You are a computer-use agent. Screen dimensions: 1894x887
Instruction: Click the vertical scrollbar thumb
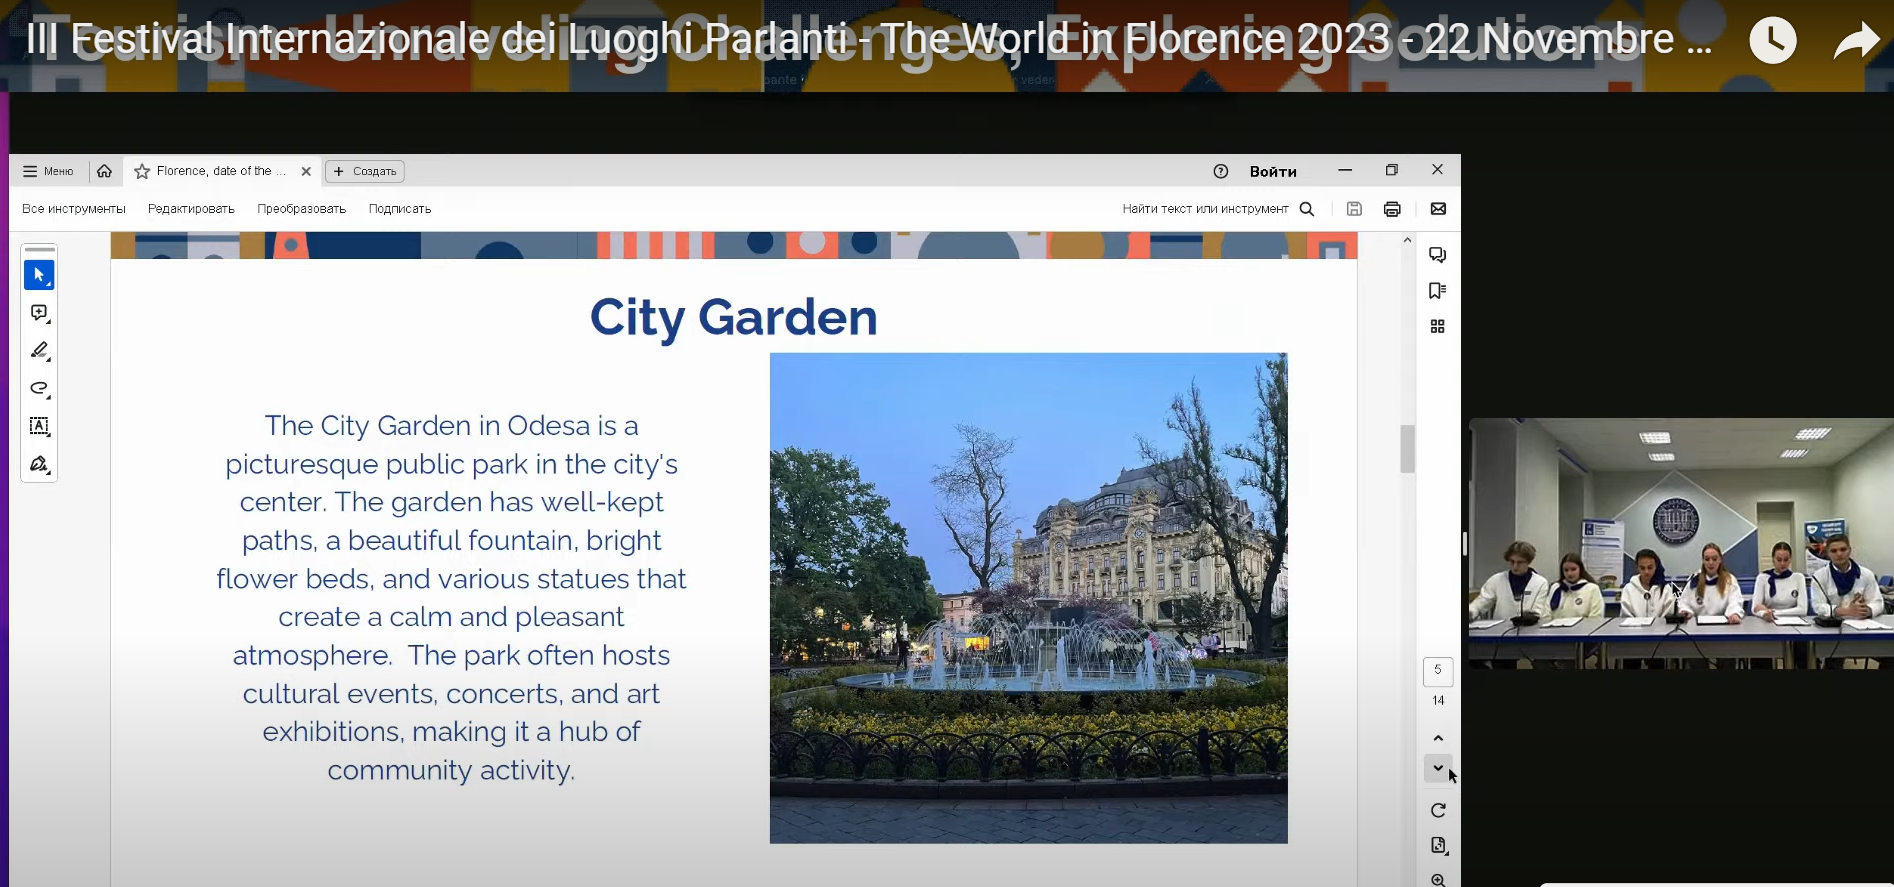[x=1407, y=449]
